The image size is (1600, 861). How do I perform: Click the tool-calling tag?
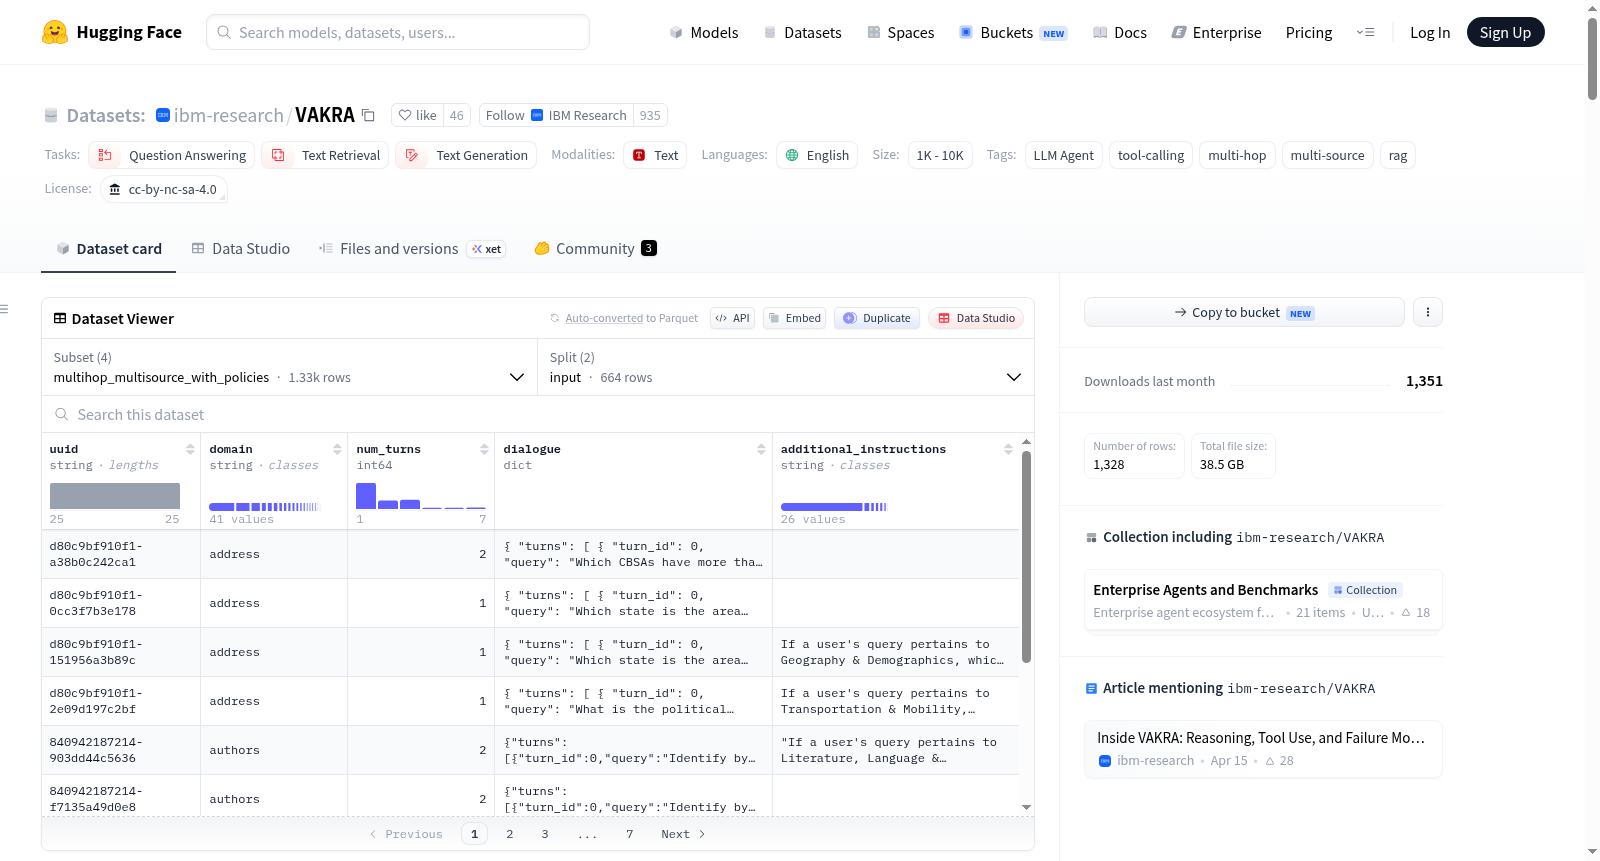pos(1151,155)
